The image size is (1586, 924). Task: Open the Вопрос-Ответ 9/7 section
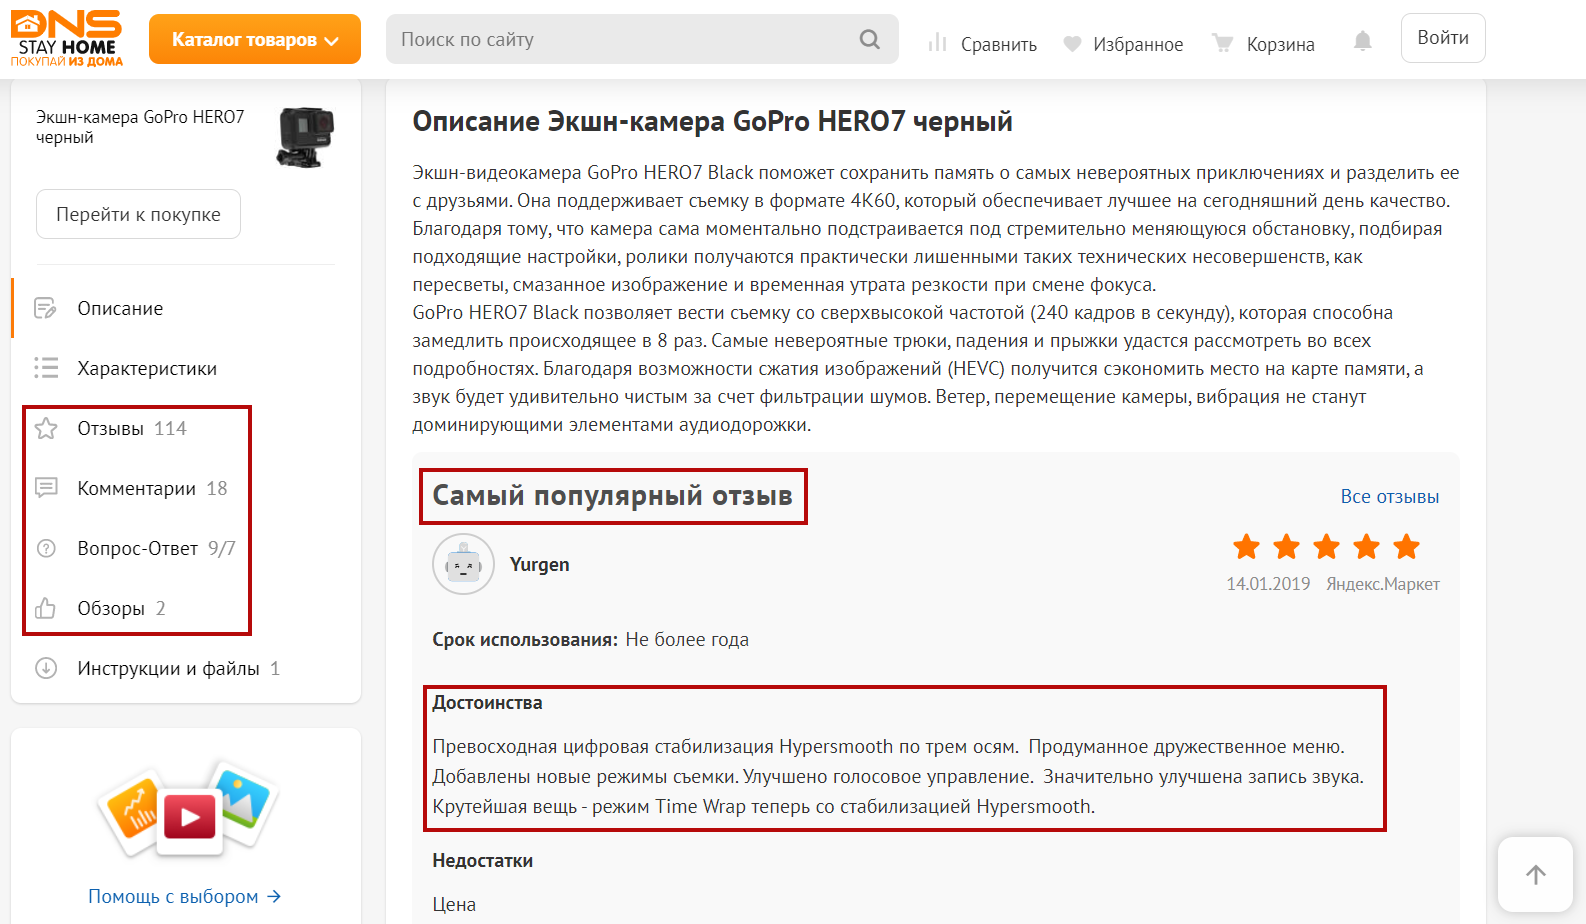(156, 548)
